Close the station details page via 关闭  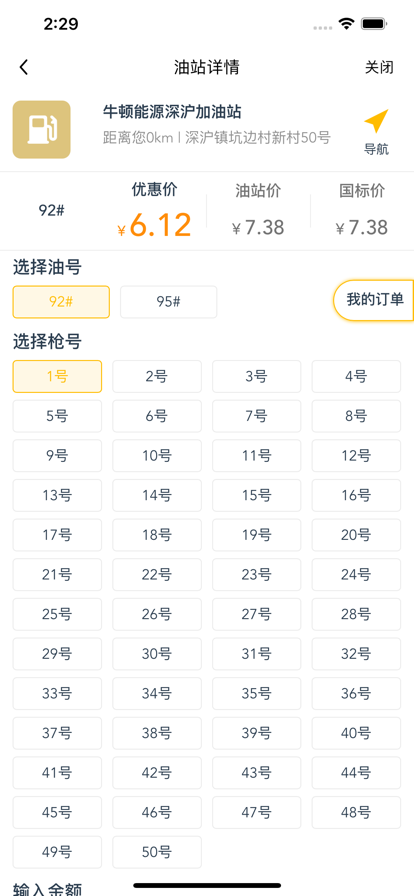(x=379, y=67)
